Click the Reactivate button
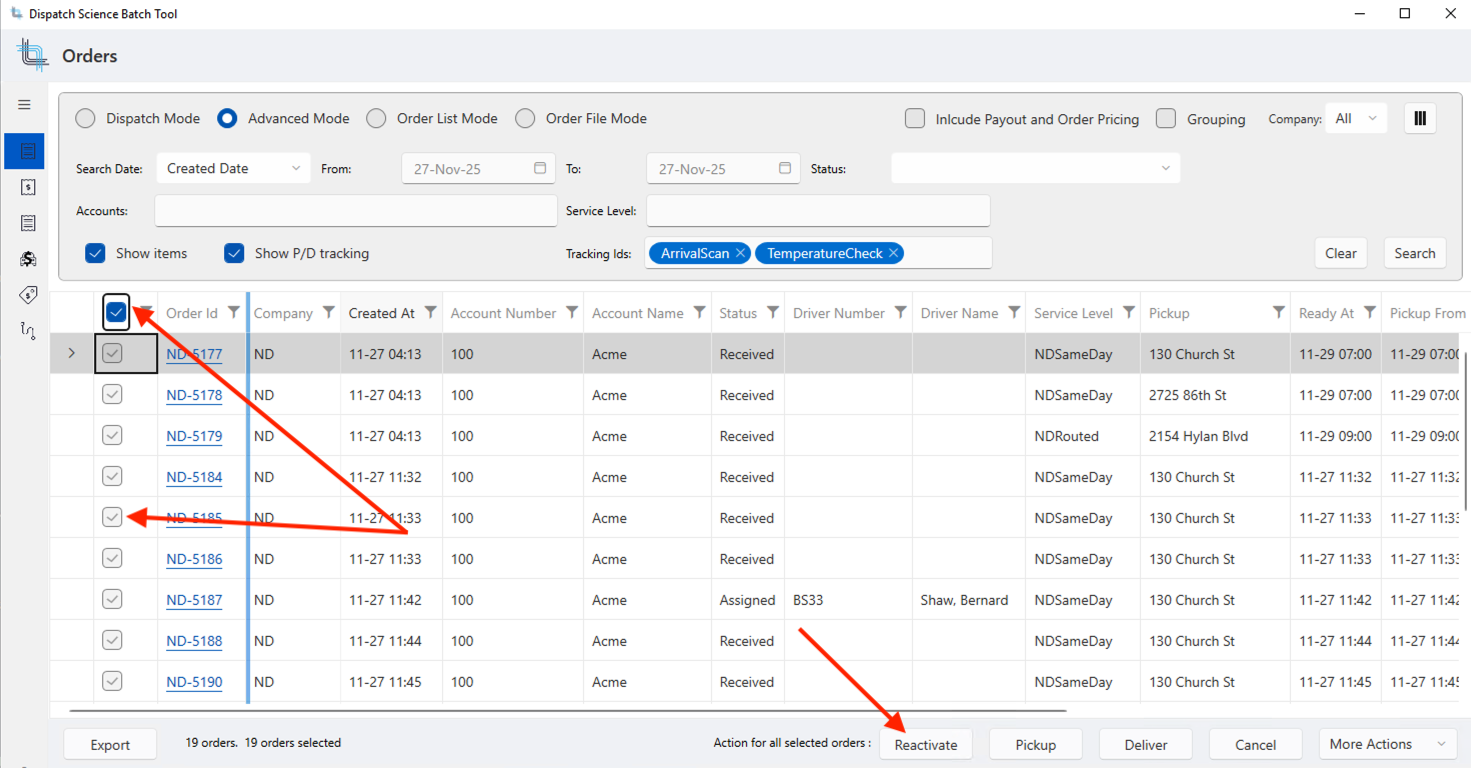 coord(926,744)
